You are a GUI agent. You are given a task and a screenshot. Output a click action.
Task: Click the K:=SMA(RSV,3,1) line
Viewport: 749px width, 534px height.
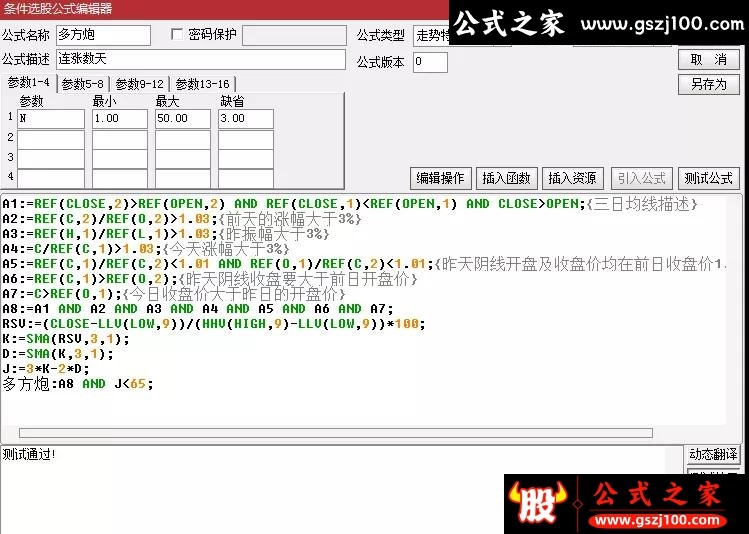pyautogui.click(x=65, y=339)
